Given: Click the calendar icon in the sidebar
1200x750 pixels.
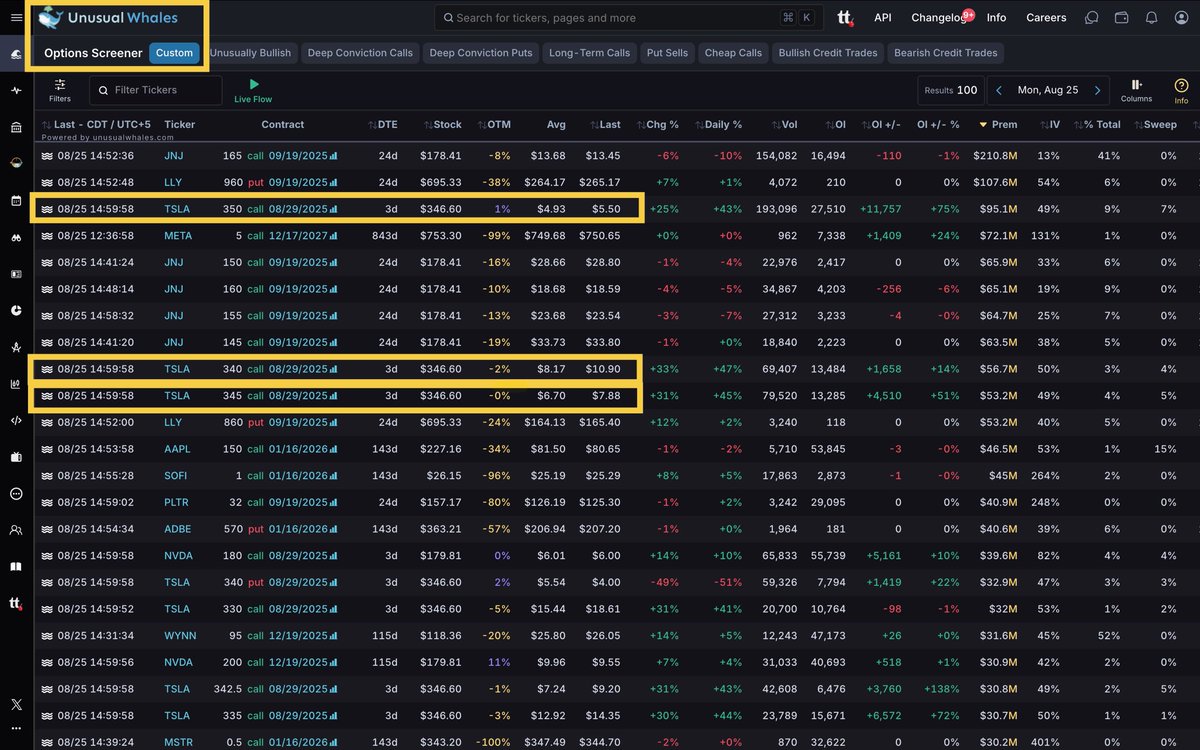Looking at the screenshot, I should (x=16, y=200).
